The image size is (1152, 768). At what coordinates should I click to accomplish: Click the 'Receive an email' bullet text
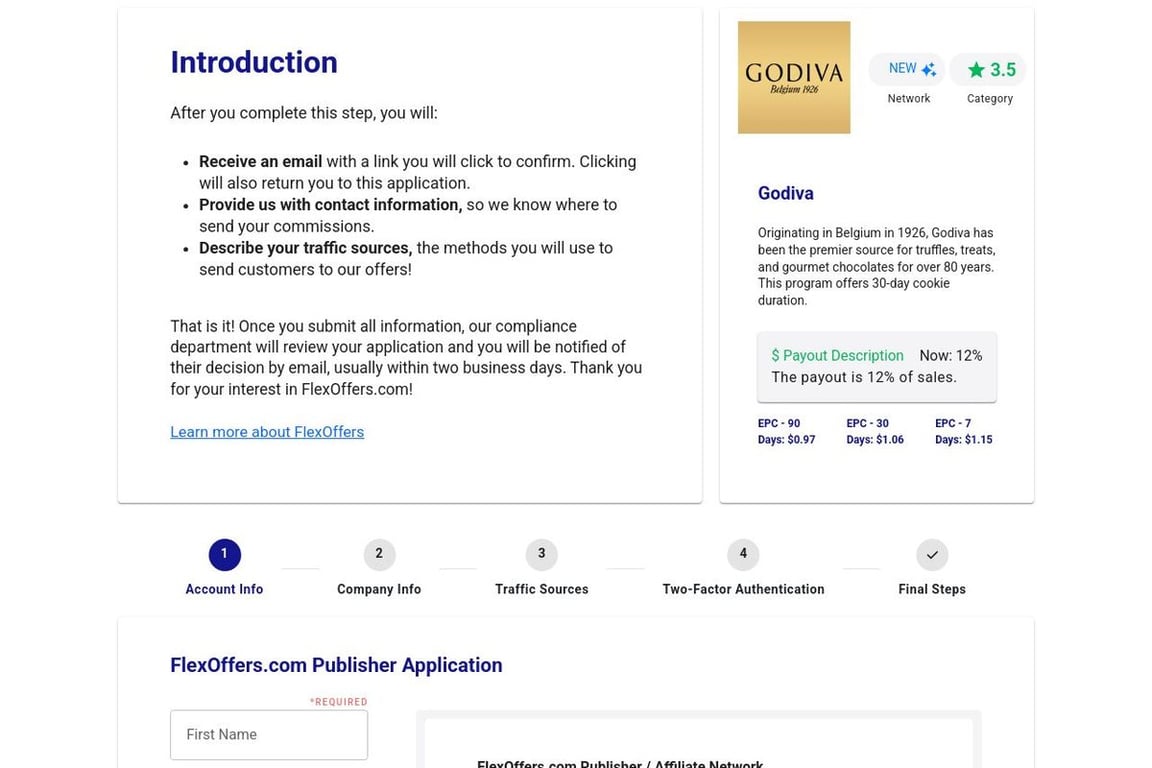(x=260, y=162)
